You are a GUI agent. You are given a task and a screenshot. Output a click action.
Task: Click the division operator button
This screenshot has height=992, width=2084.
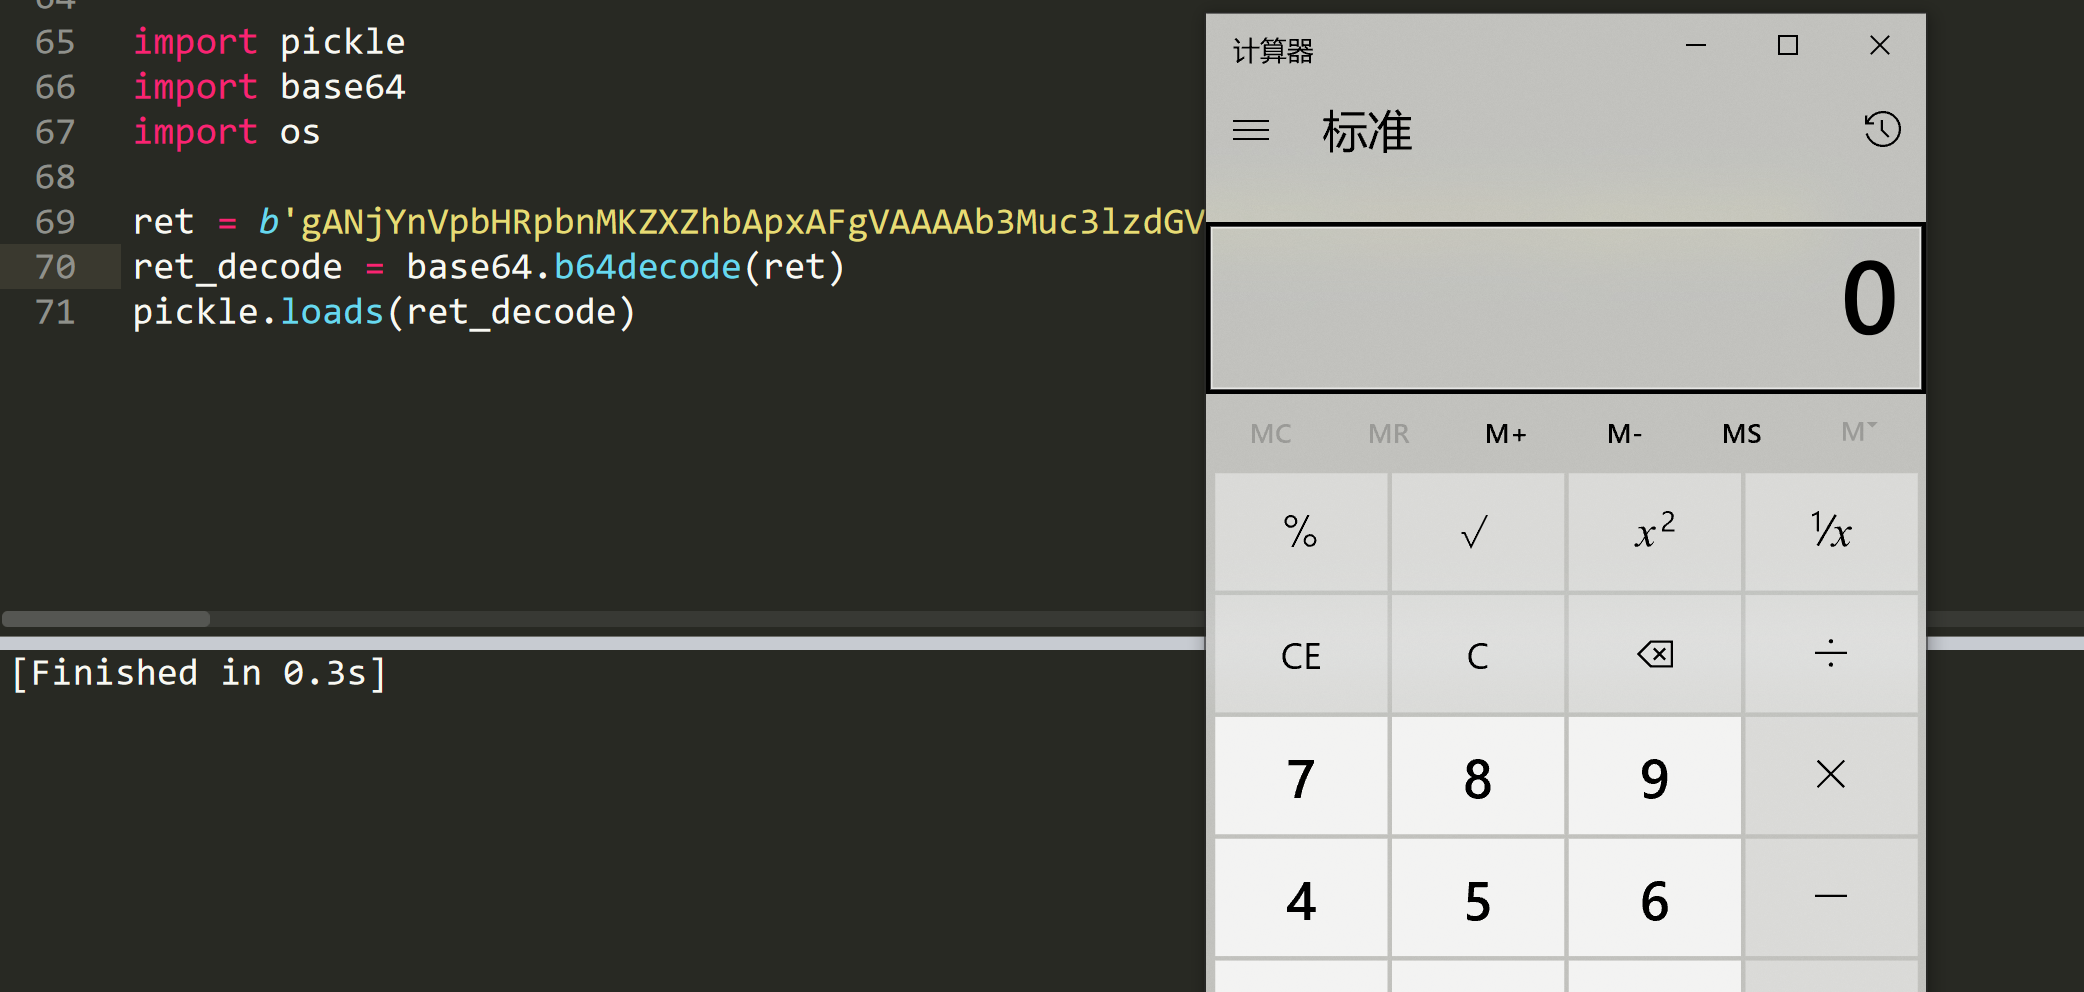pos(1830,654)
